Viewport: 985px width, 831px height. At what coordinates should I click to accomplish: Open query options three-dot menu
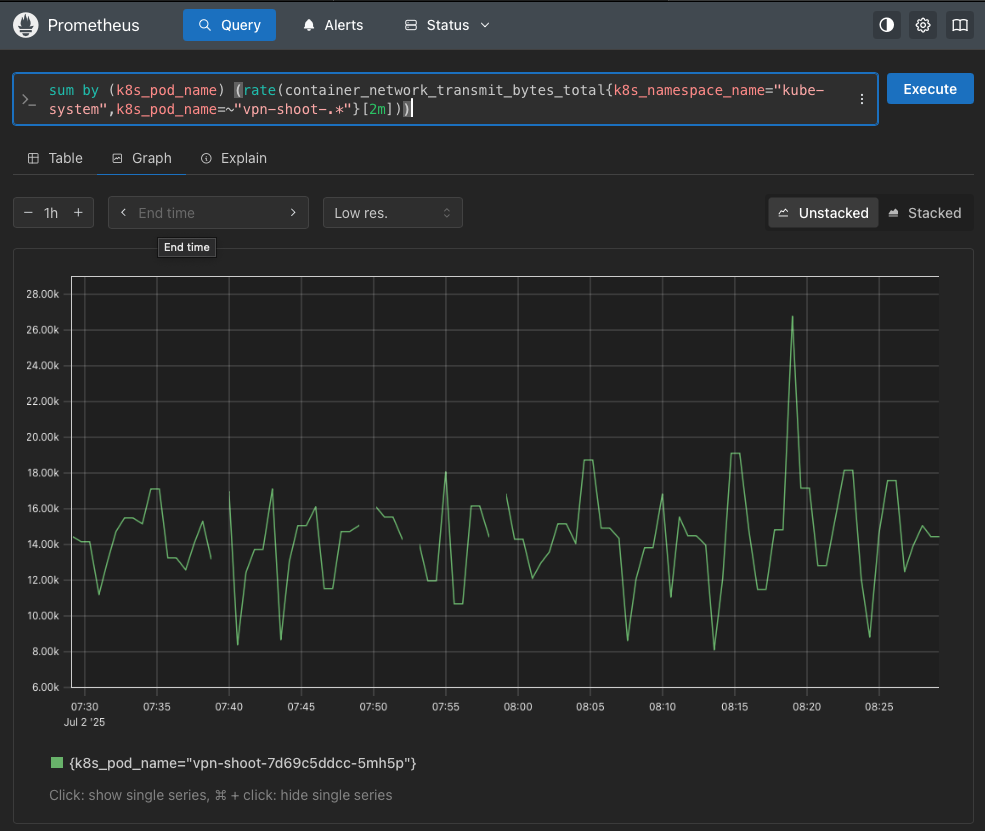[862, 99]
